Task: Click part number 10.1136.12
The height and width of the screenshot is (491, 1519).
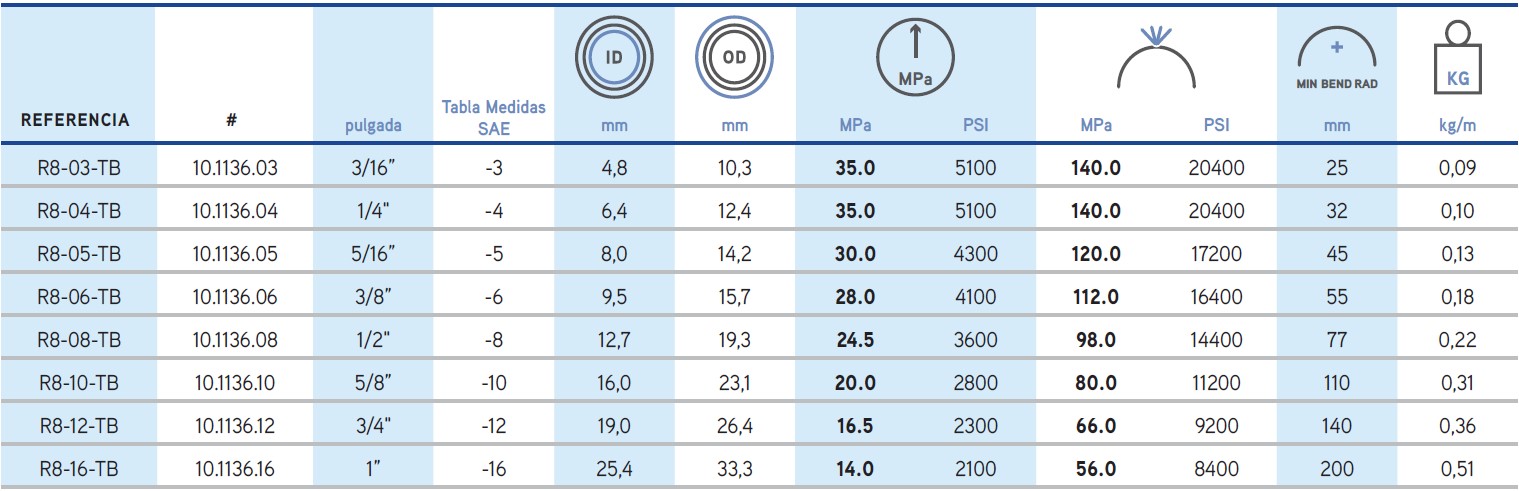Action: (x=234, y=426)
